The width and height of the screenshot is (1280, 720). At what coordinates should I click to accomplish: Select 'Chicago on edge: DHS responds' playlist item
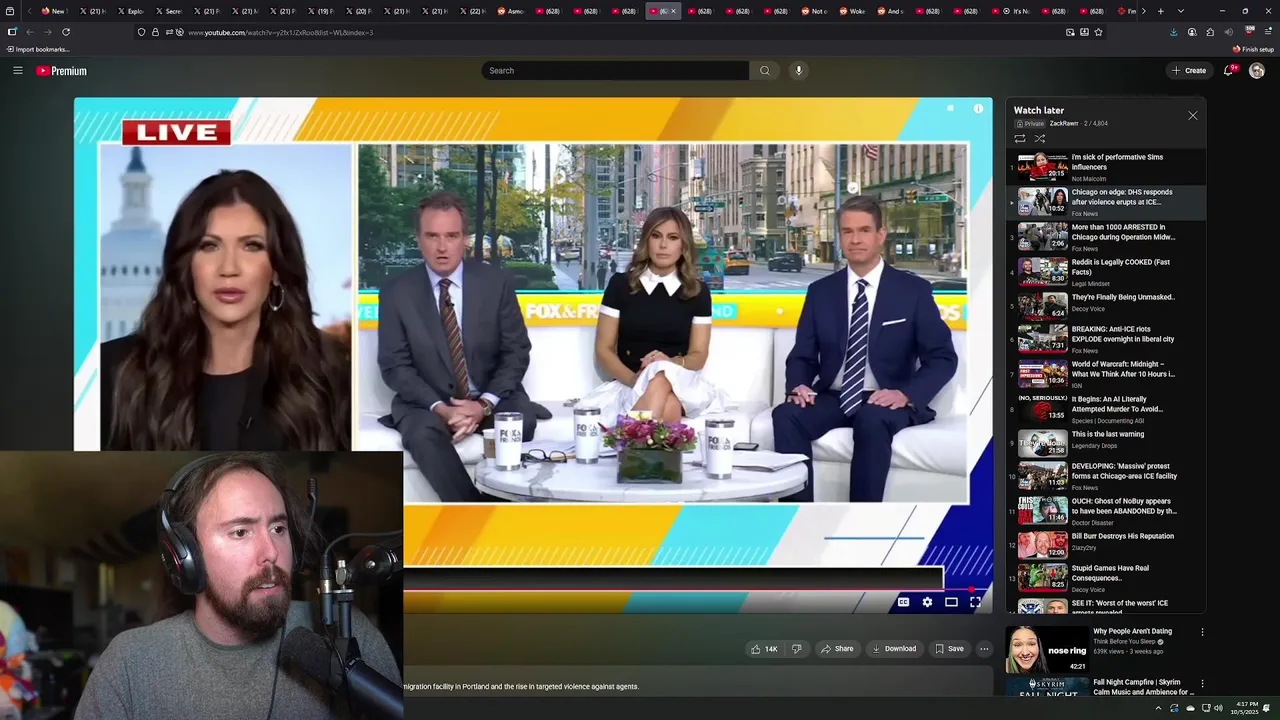click(x=1105, y=201)
